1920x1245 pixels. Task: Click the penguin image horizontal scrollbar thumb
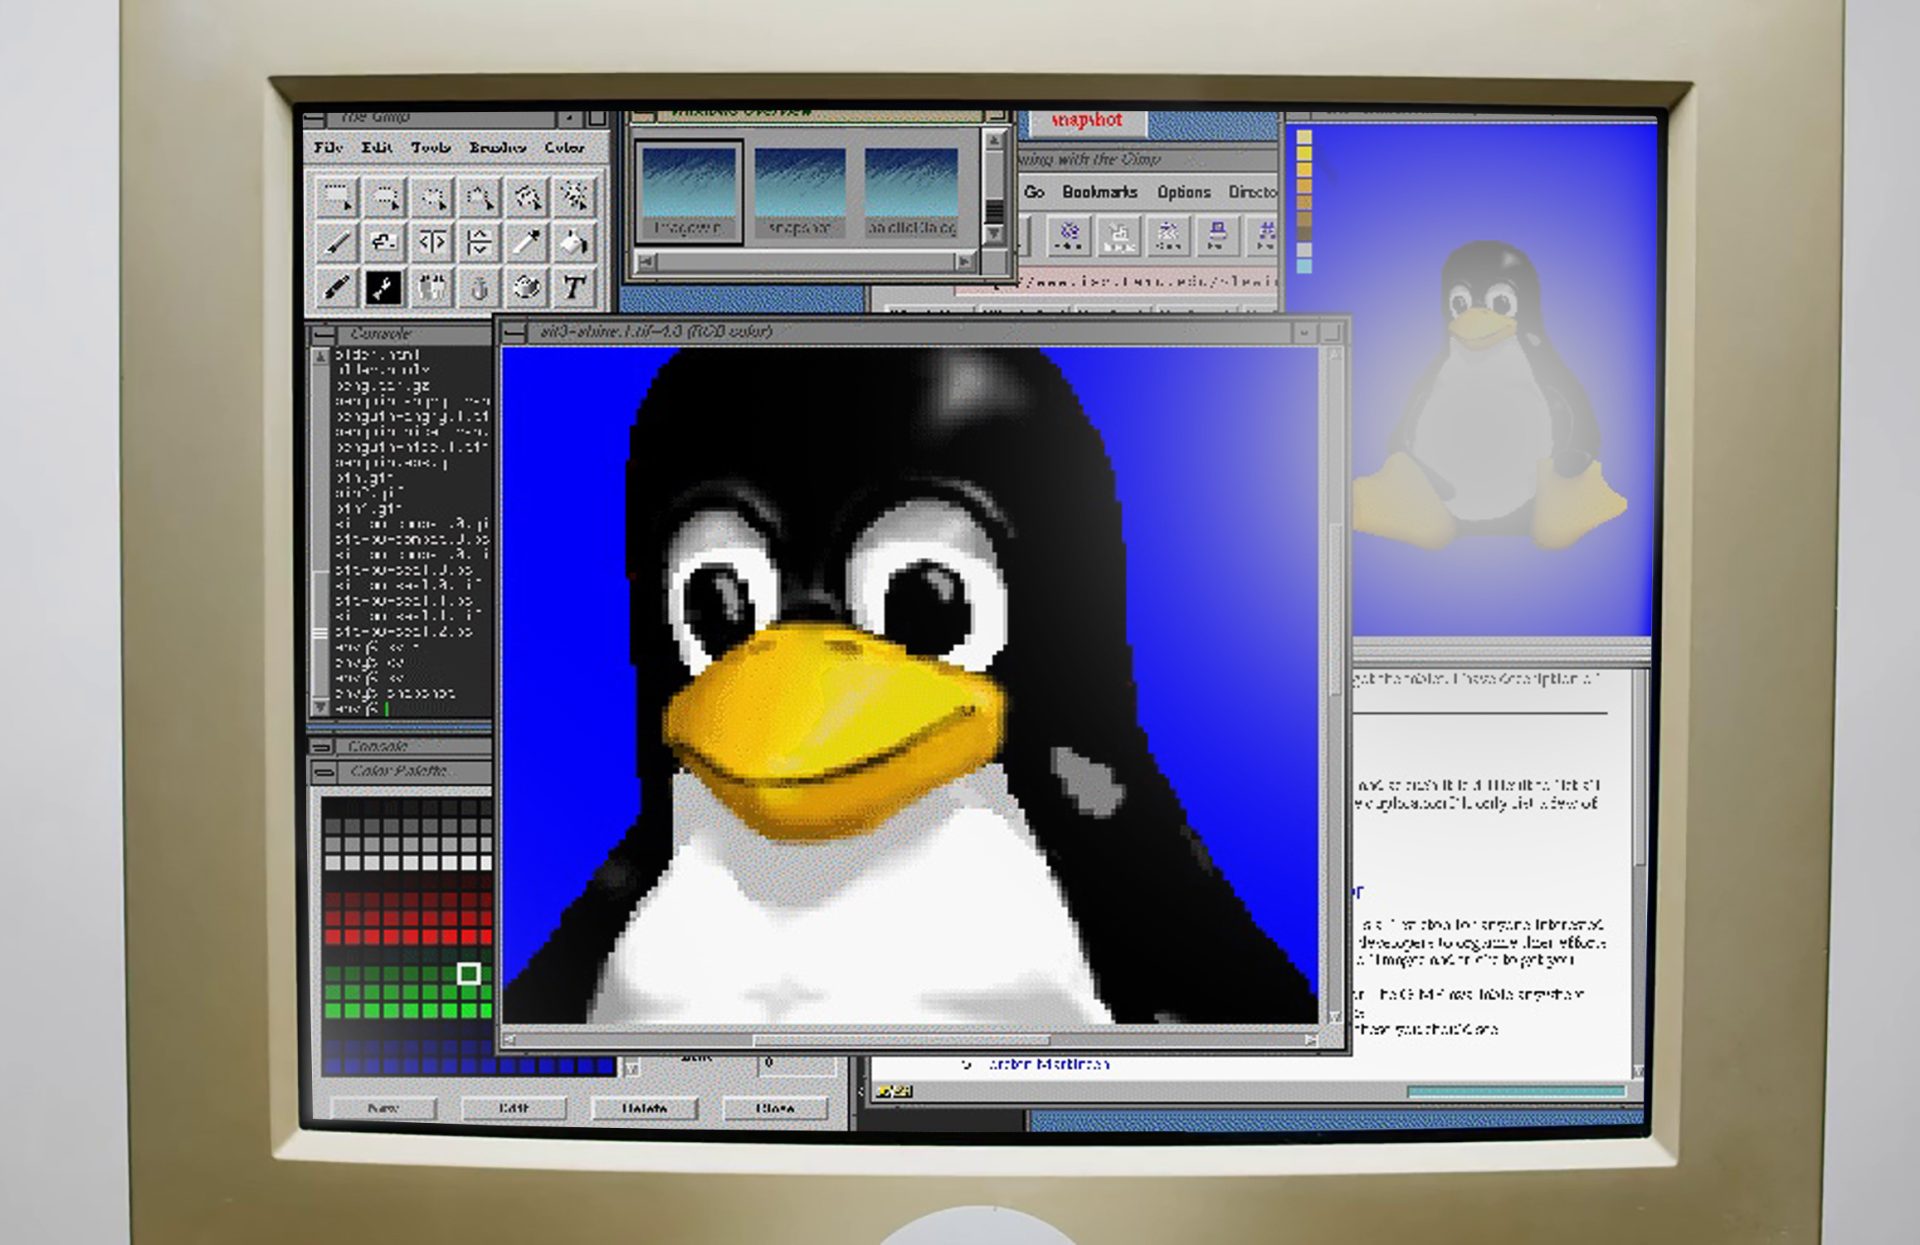click(901, 1040)
